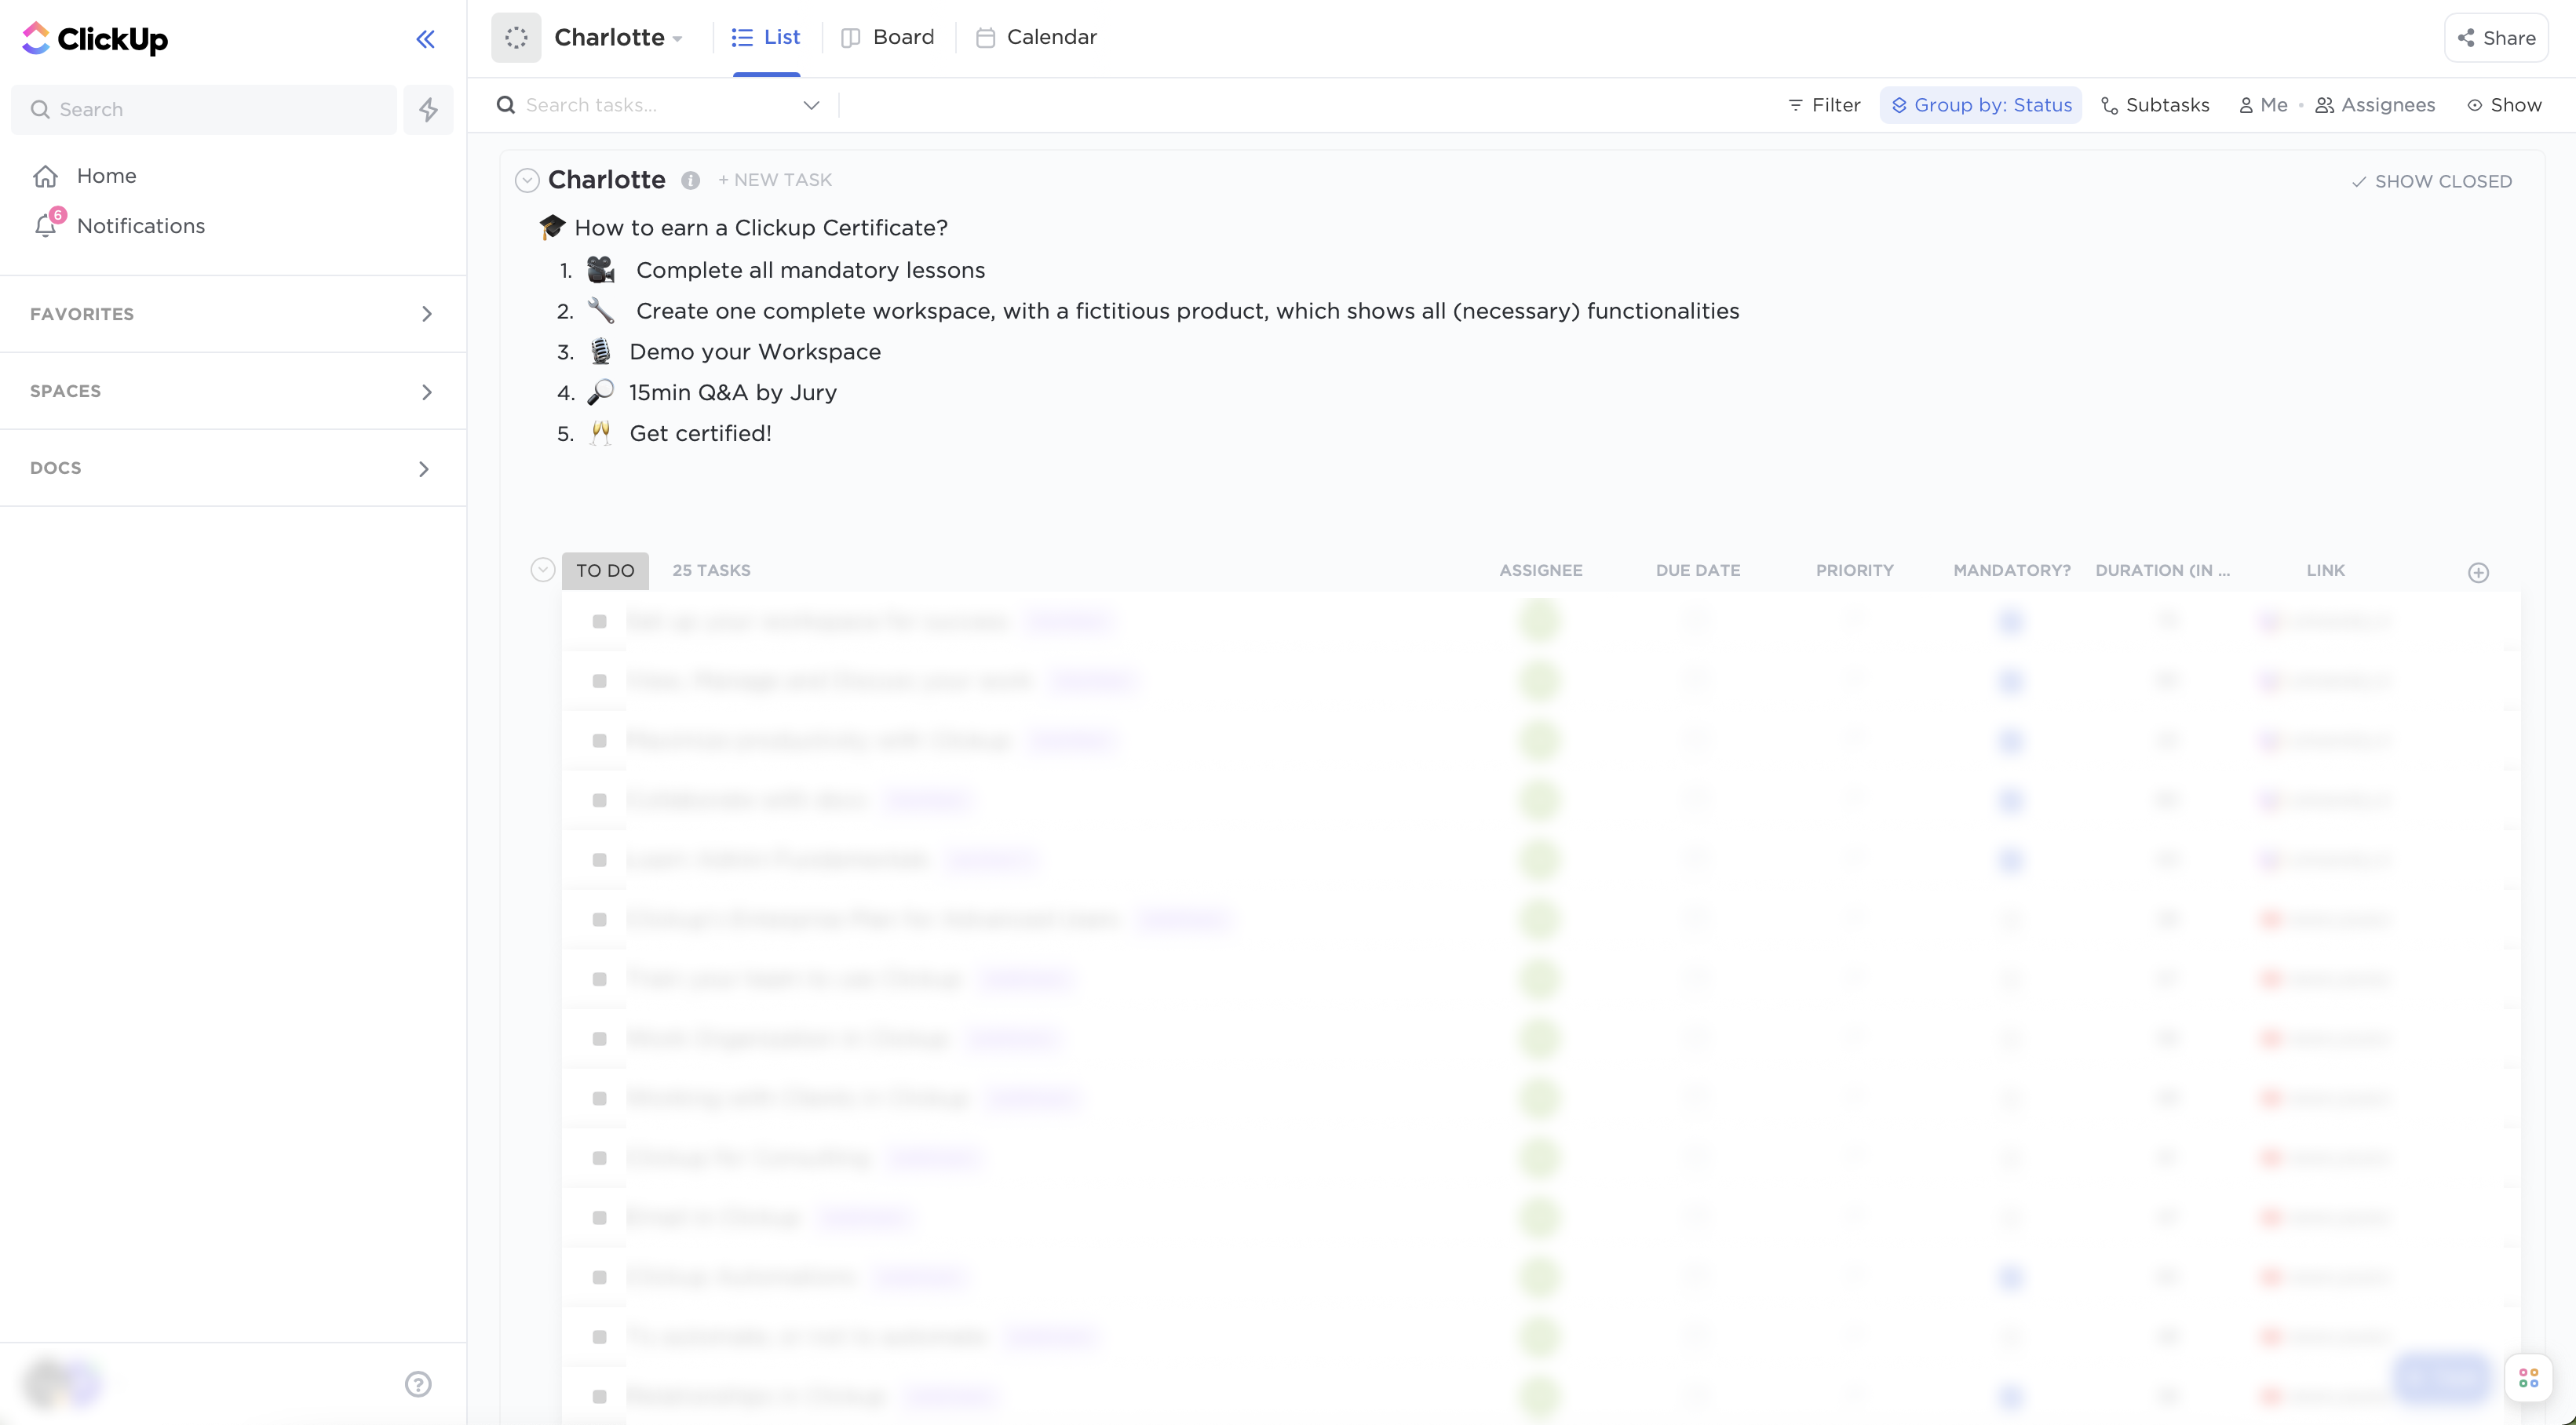Click the first task's green assignee avatar
The image size is (2576, 1425).
coord(1540,621)
